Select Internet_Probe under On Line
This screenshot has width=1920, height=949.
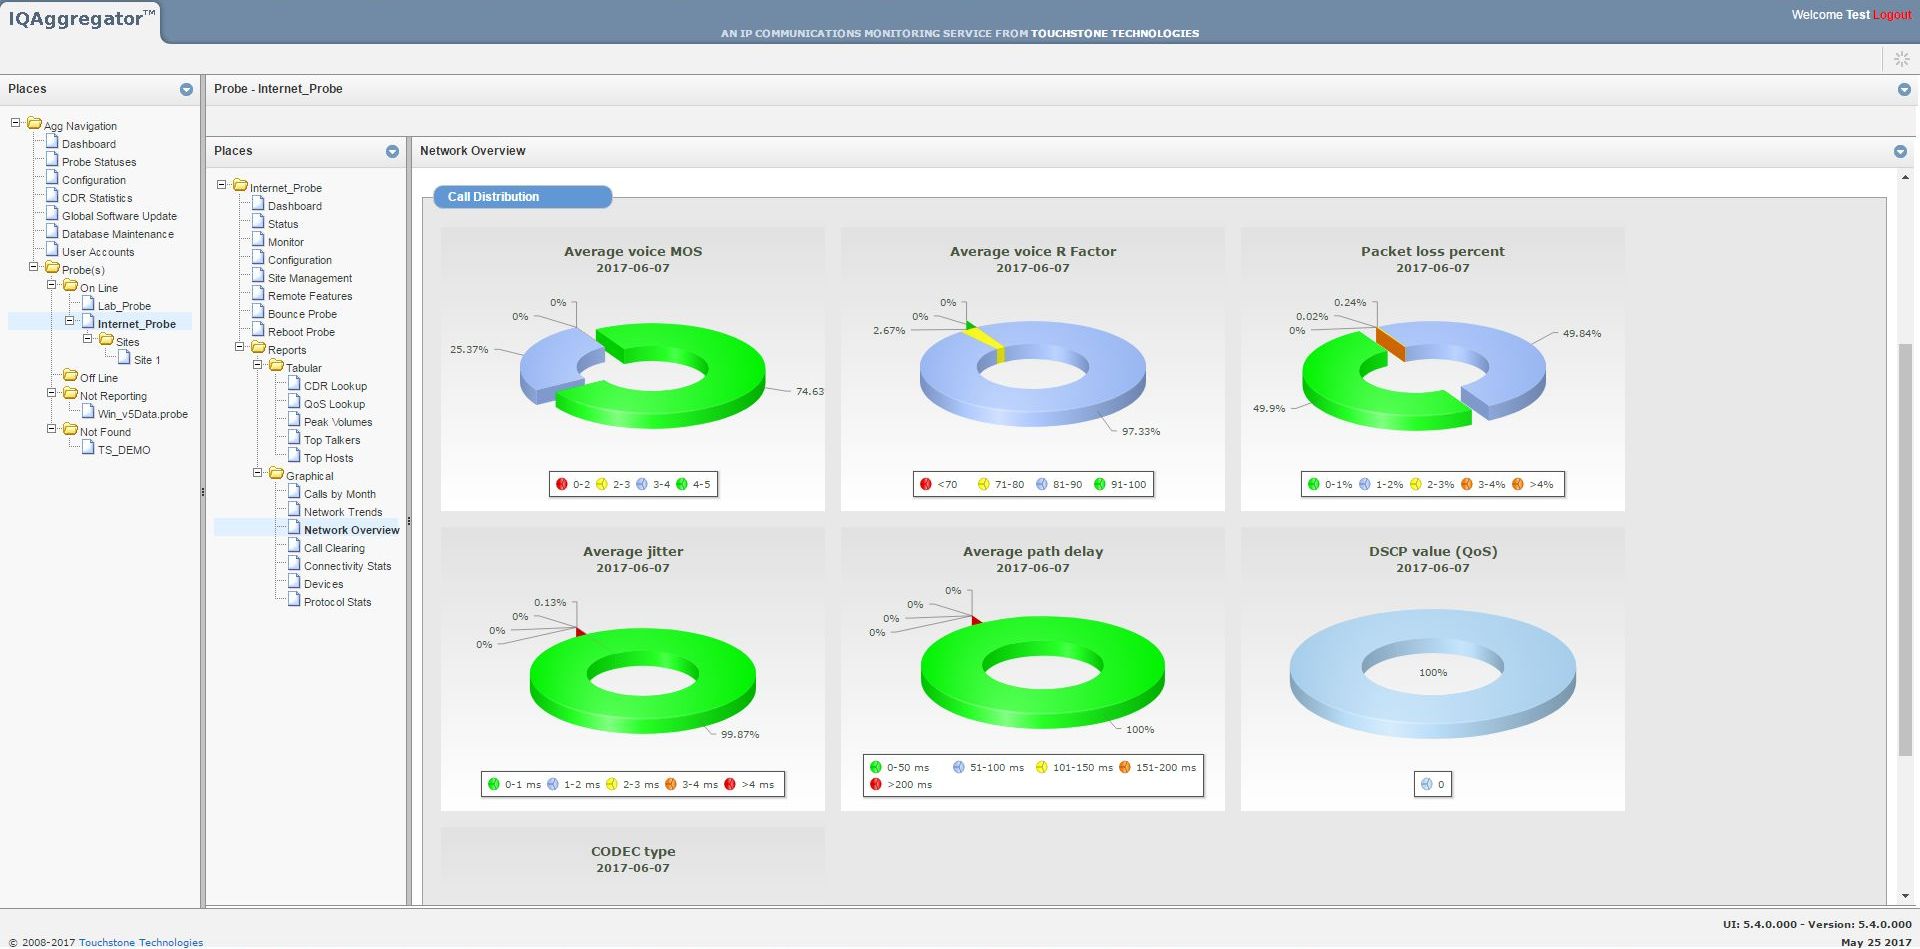[137, 324]
